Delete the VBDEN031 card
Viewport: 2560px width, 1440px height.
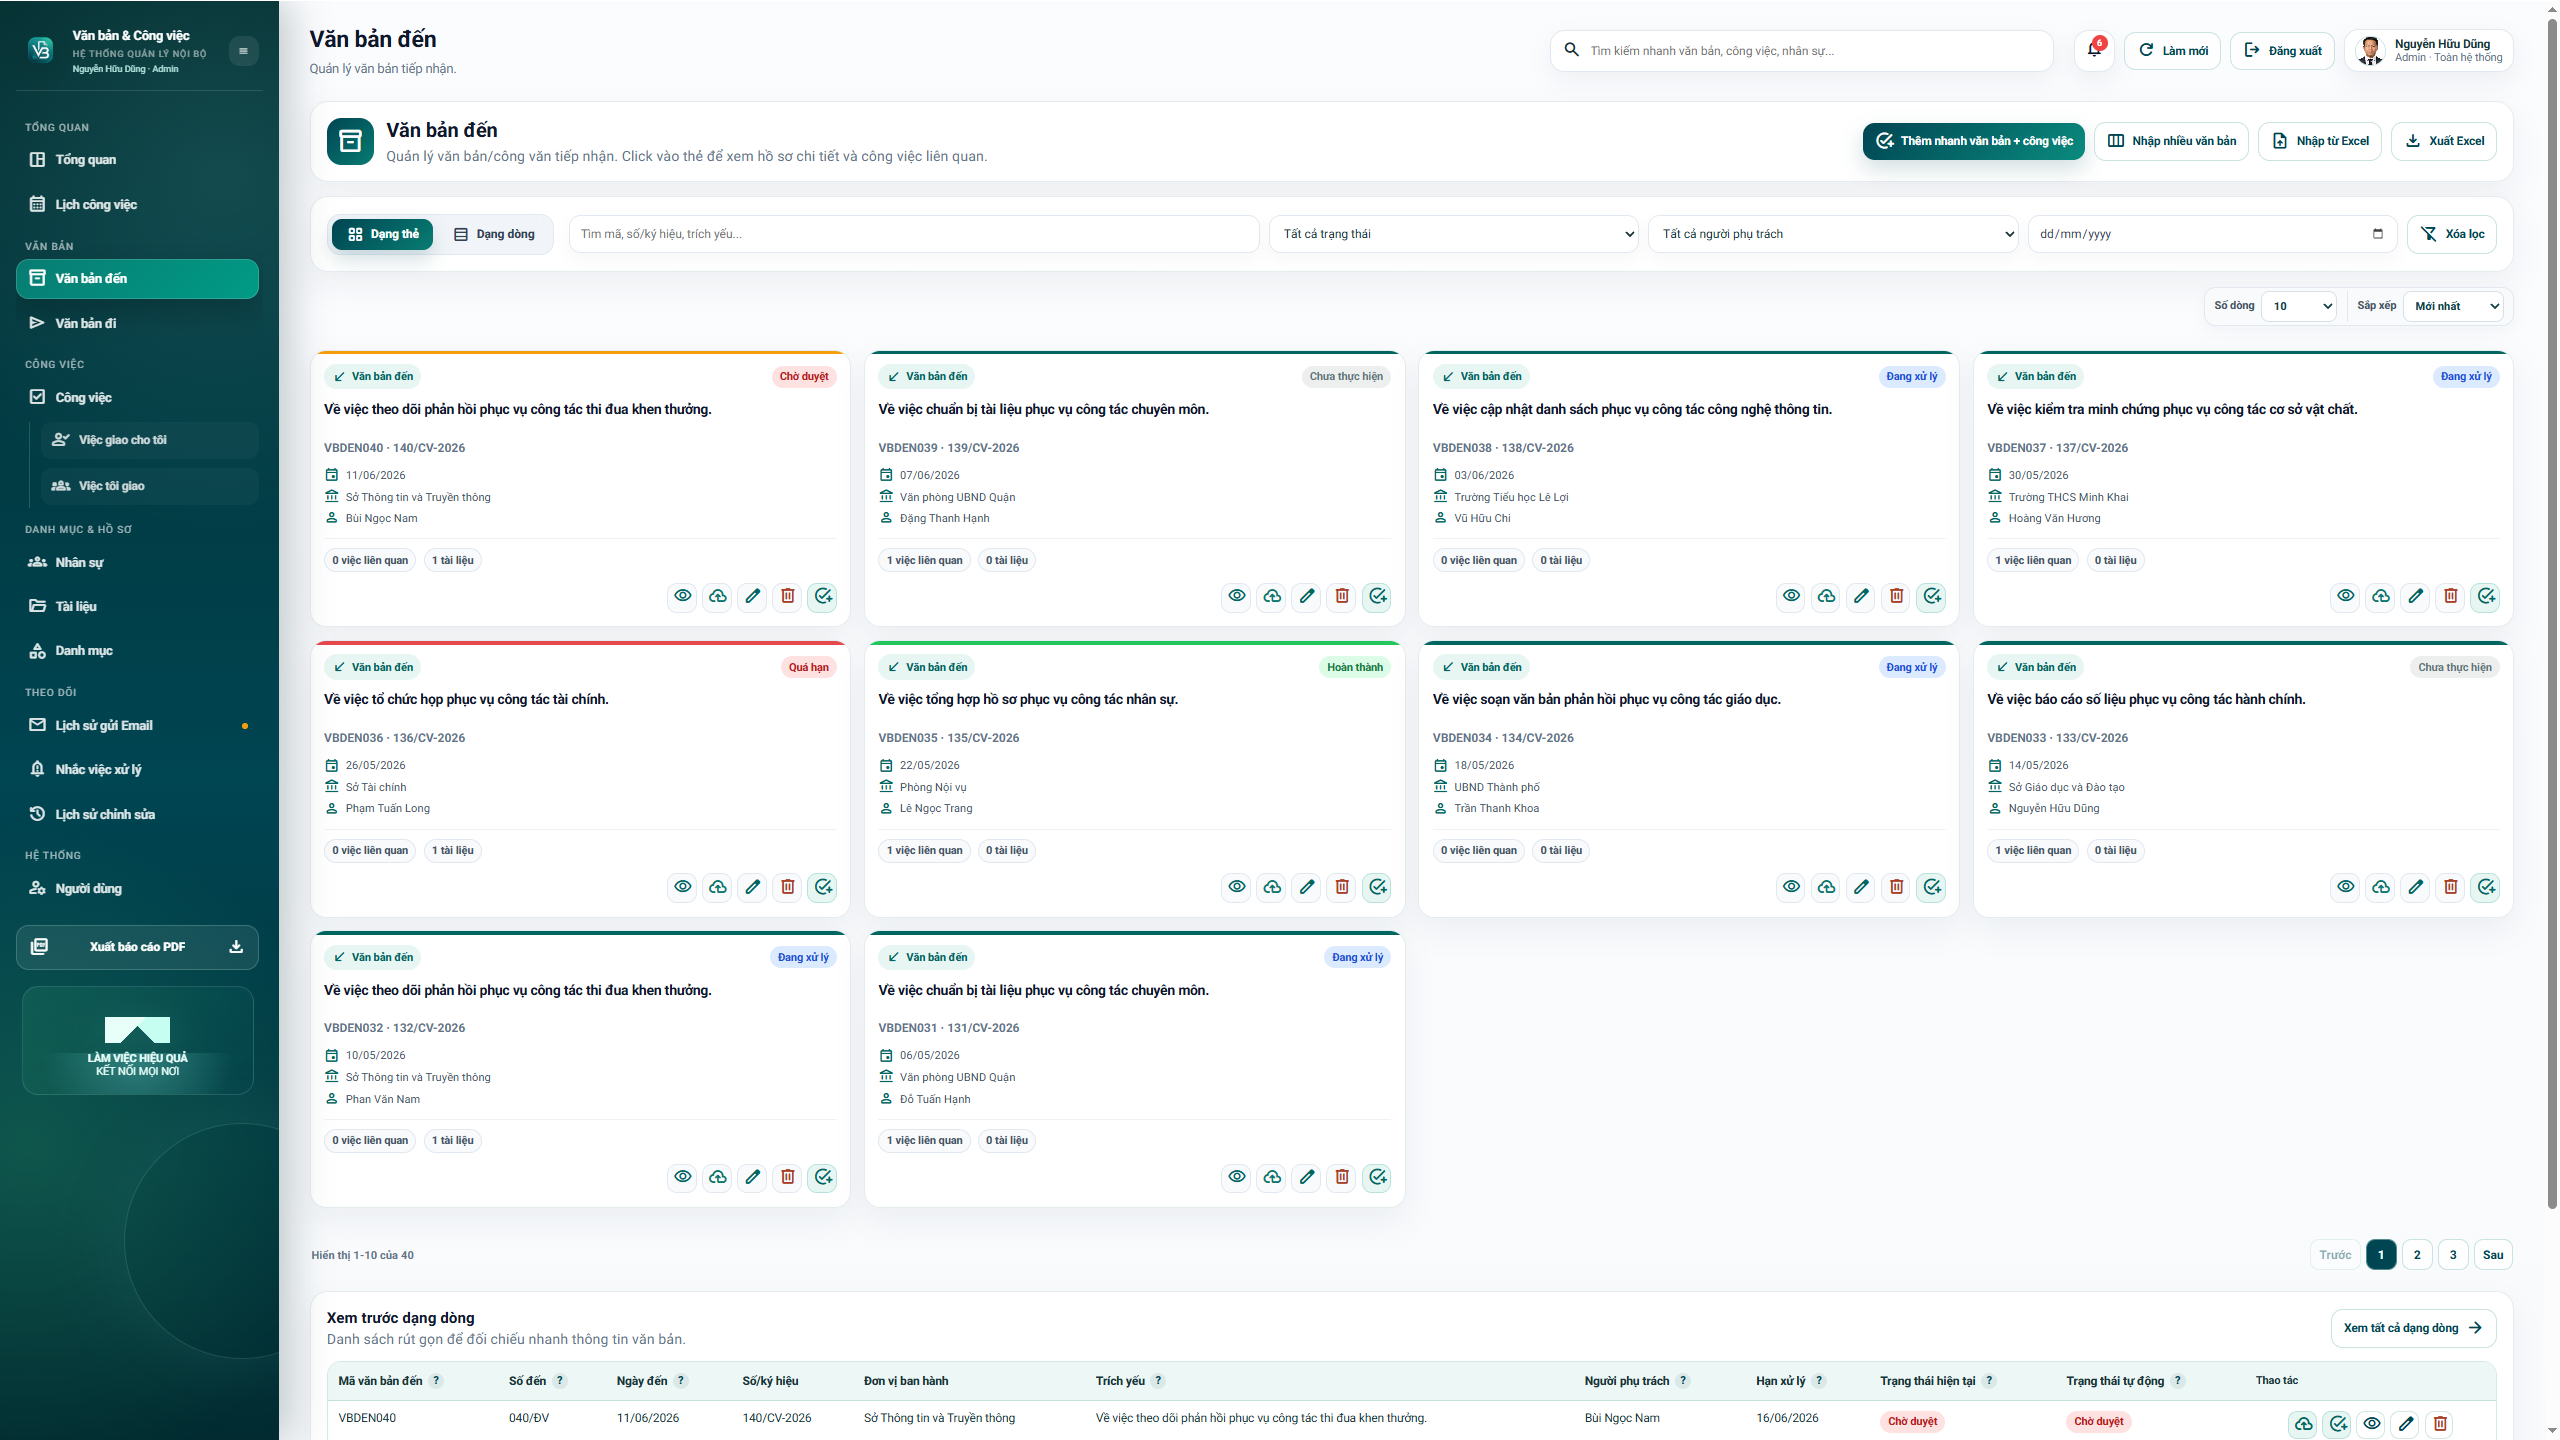coord(1342,1177)
